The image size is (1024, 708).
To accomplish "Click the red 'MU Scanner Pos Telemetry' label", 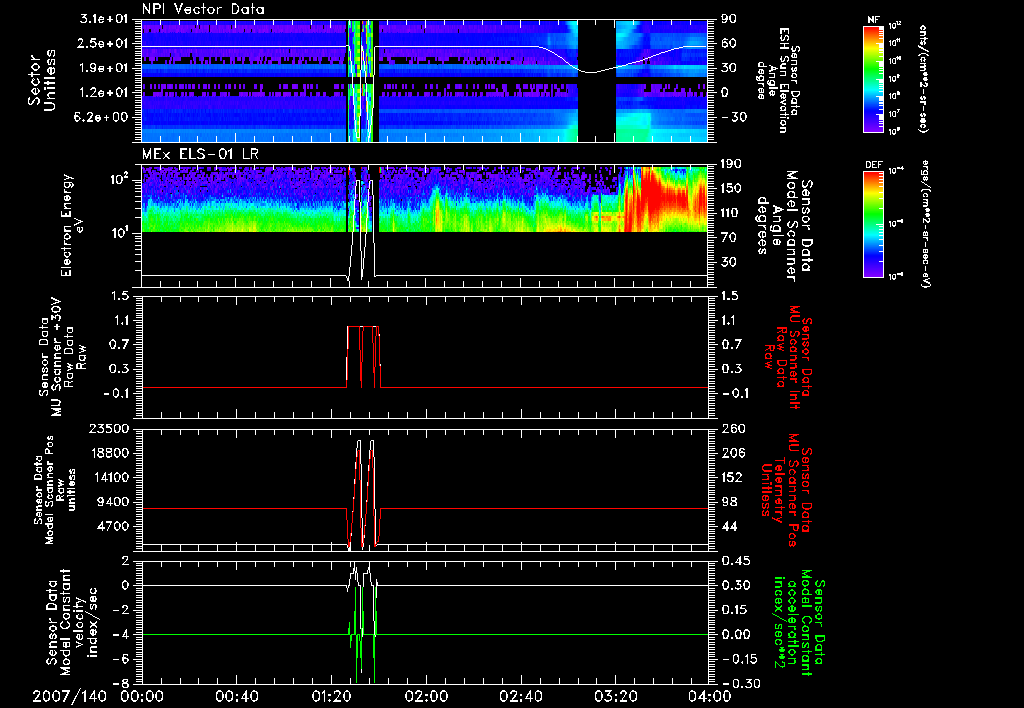I will (x=786, y=490).
